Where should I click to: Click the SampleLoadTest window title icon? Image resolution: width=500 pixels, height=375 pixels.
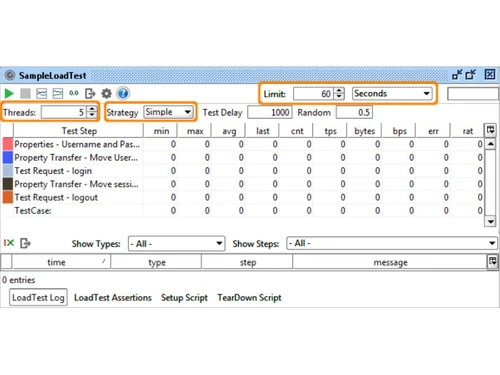[10, 75]
